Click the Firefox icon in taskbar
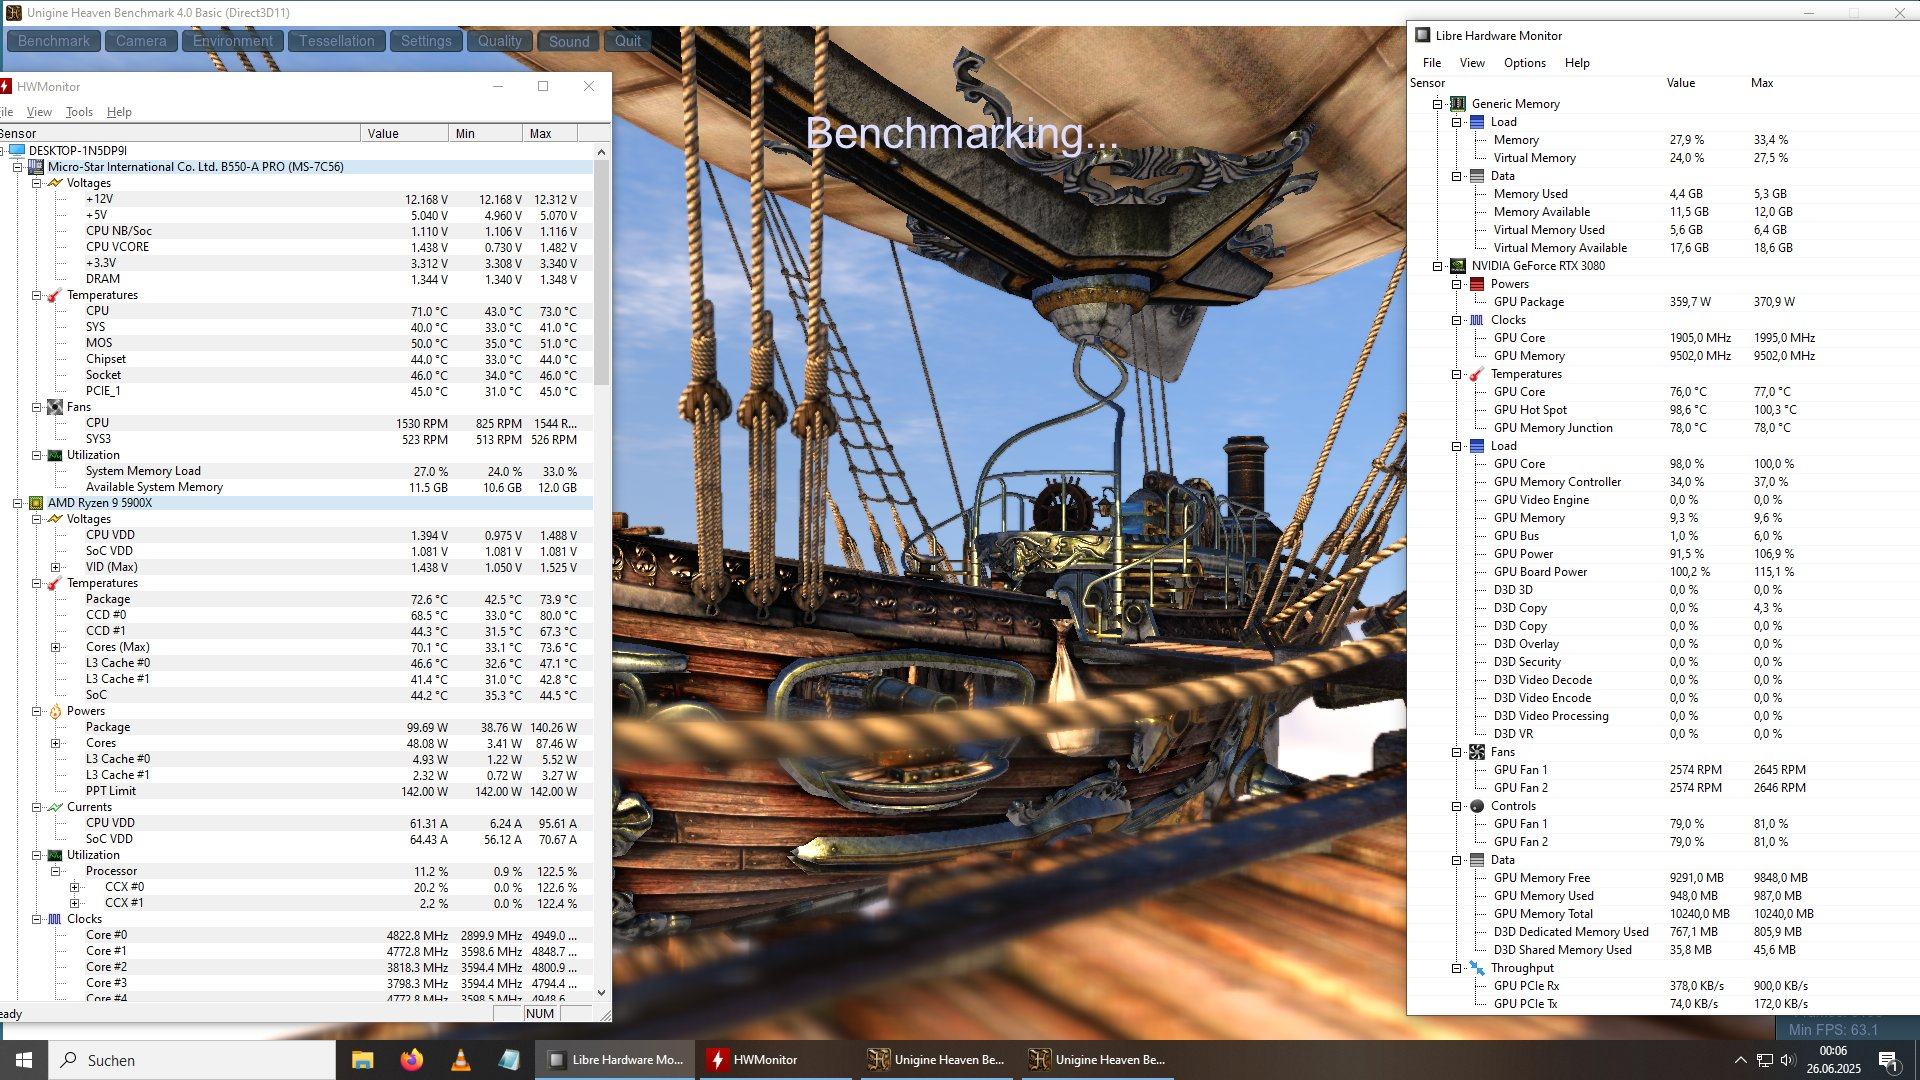This screenshot has width=1920, height=1080. tap(411, 1060)
